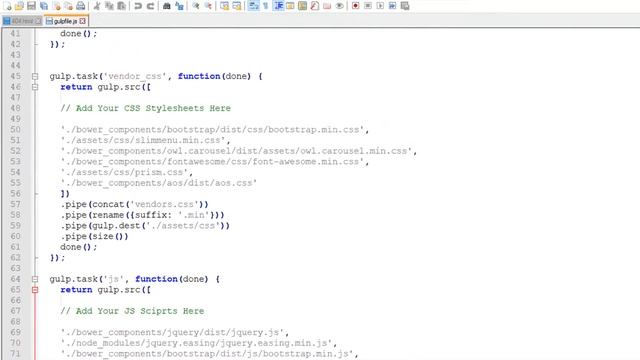Toggle show all characters
The height and width of the screenshot is (360, 640).
click(266, 6)
